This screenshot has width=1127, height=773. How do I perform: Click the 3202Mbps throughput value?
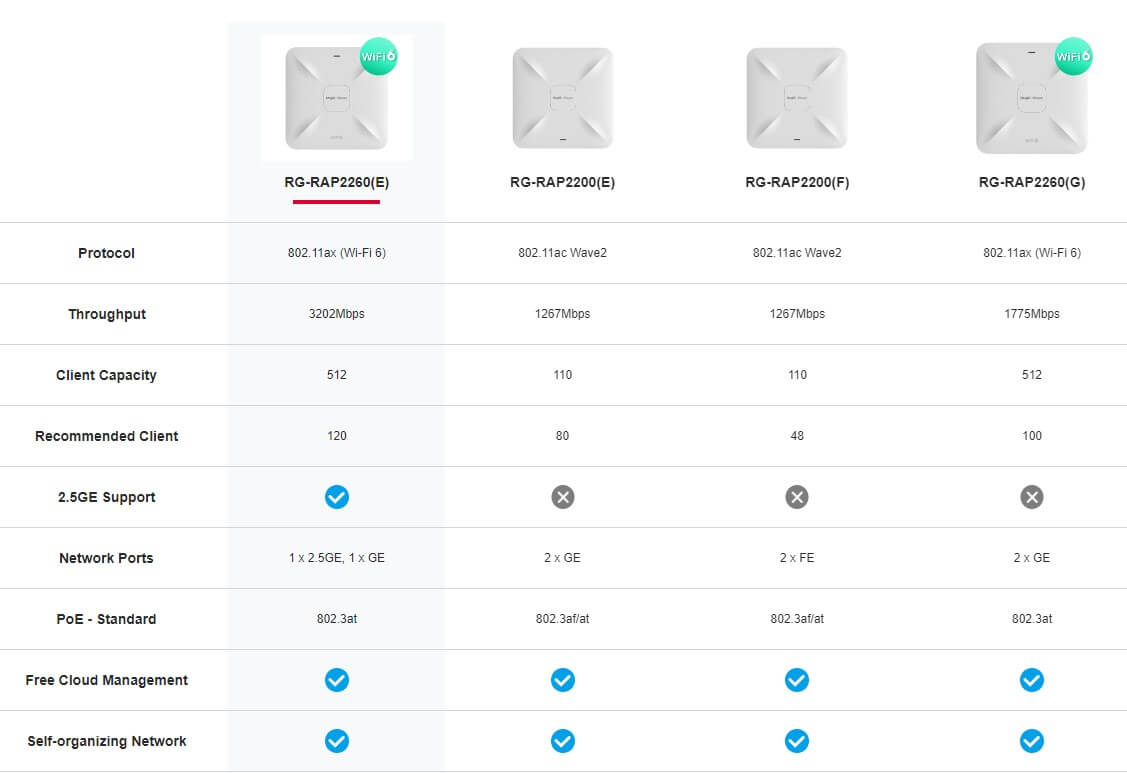coord(336,314)
